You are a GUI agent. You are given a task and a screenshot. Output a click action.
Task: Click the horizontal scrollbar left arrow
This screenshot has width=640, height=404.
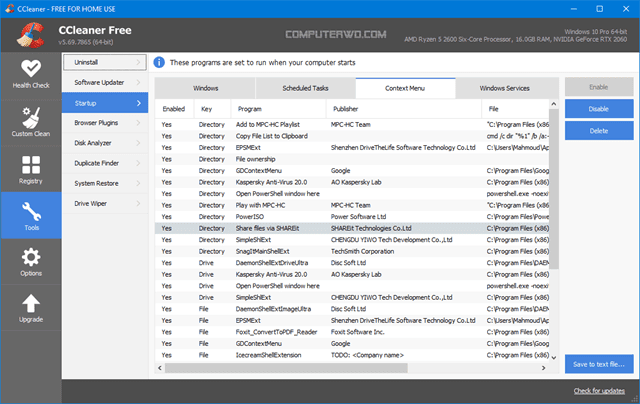160,368
